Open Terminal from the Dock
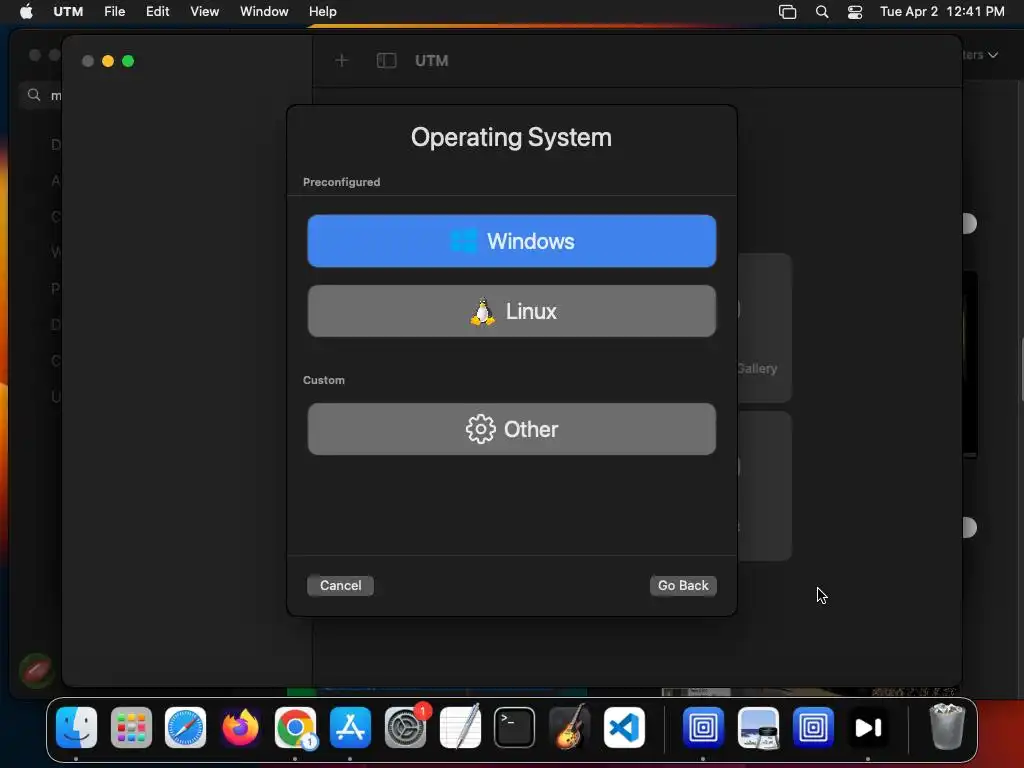The width and height of the screenshot is (1024, 768). [x=515, y=728]
